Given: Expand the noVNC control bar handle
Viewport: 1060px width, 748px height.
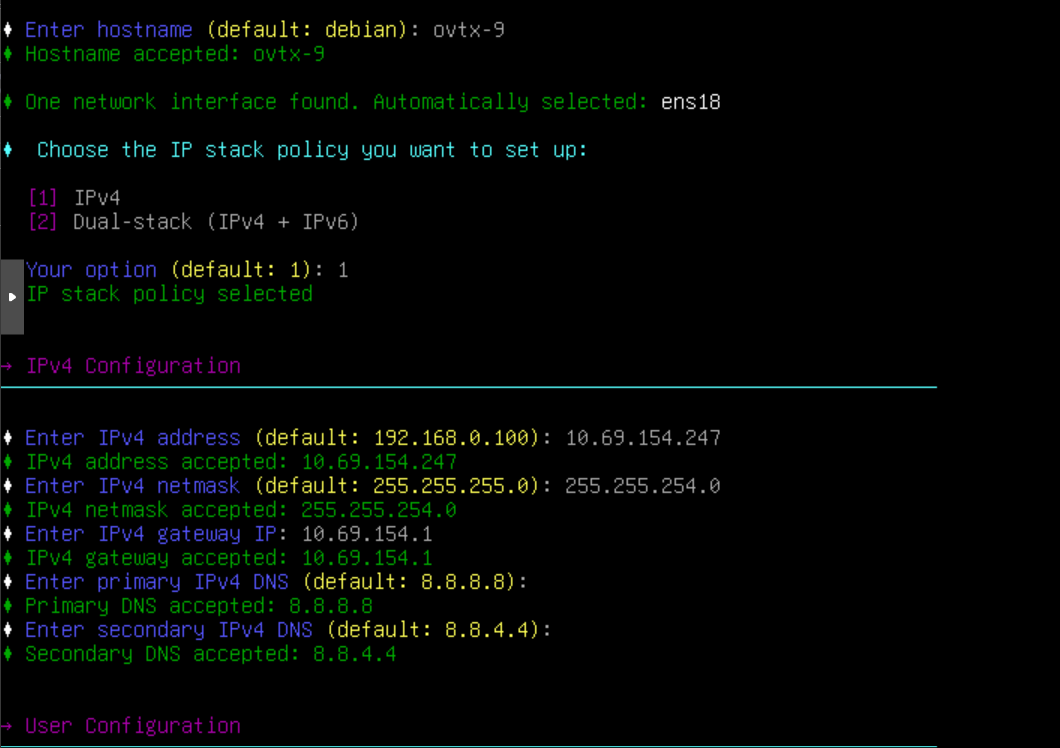Looking at the screenshot, I should coord(11,297).
